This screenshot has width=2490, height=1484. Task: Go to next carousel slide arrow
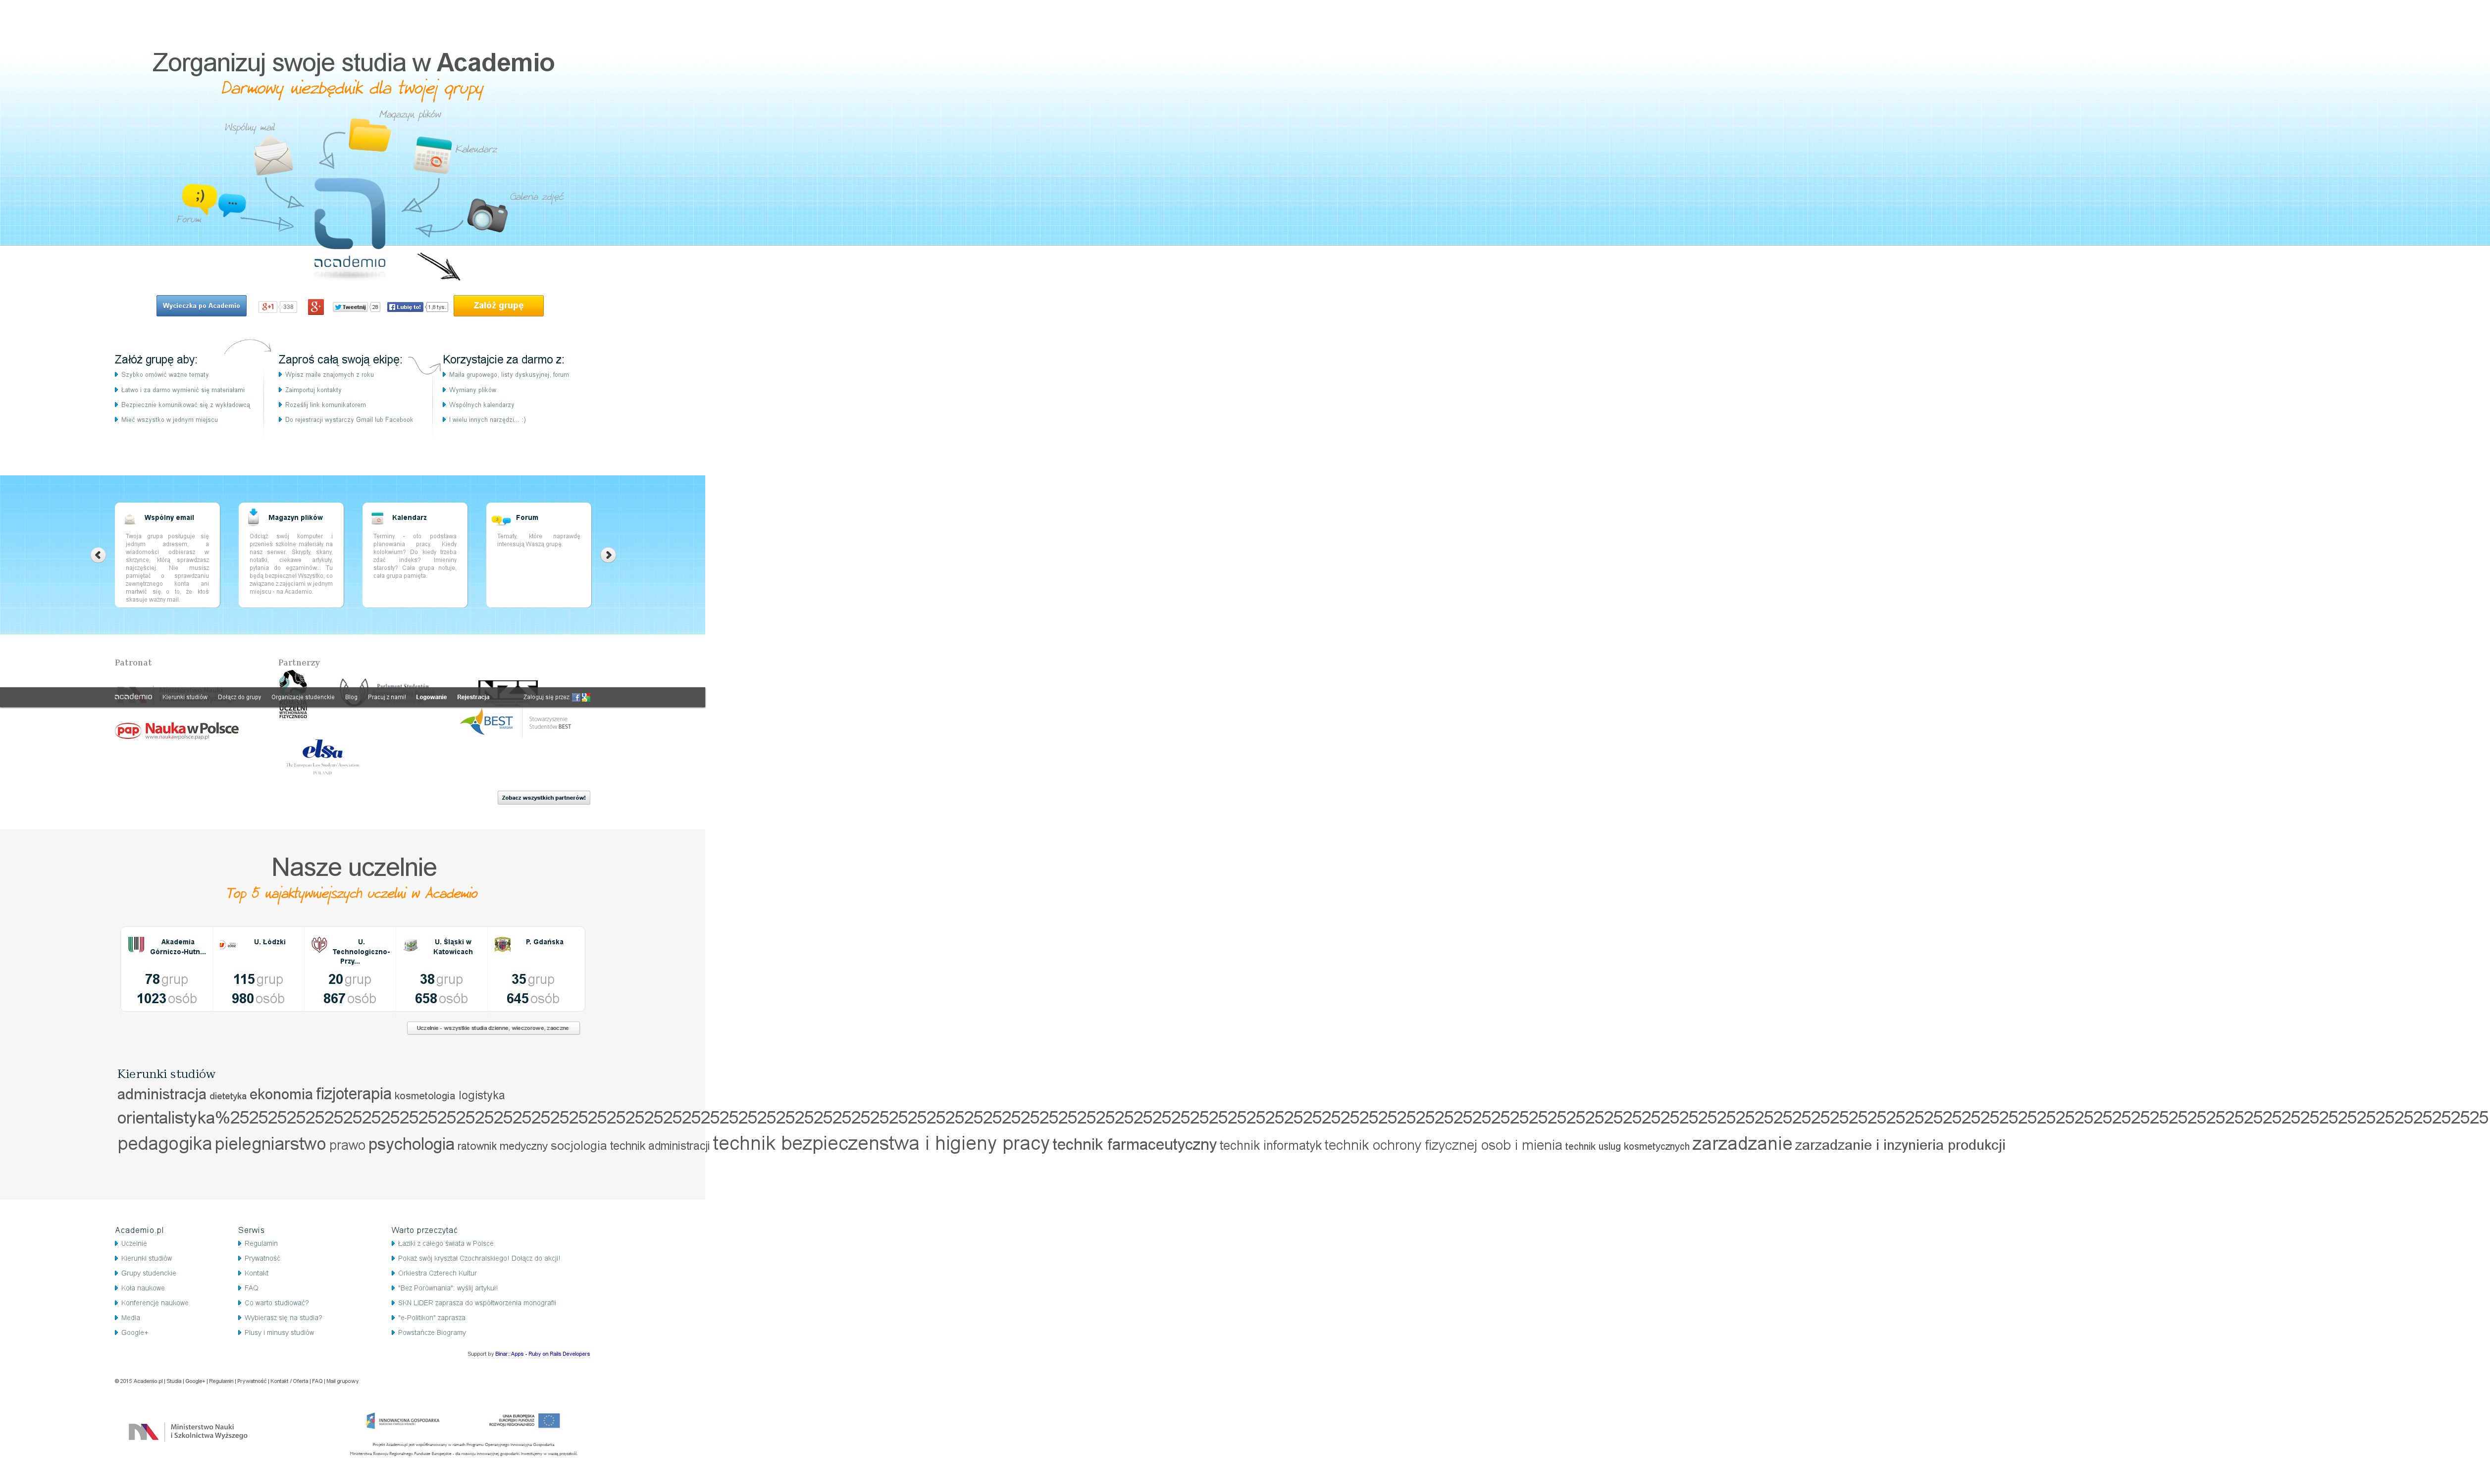click(608, 555)
